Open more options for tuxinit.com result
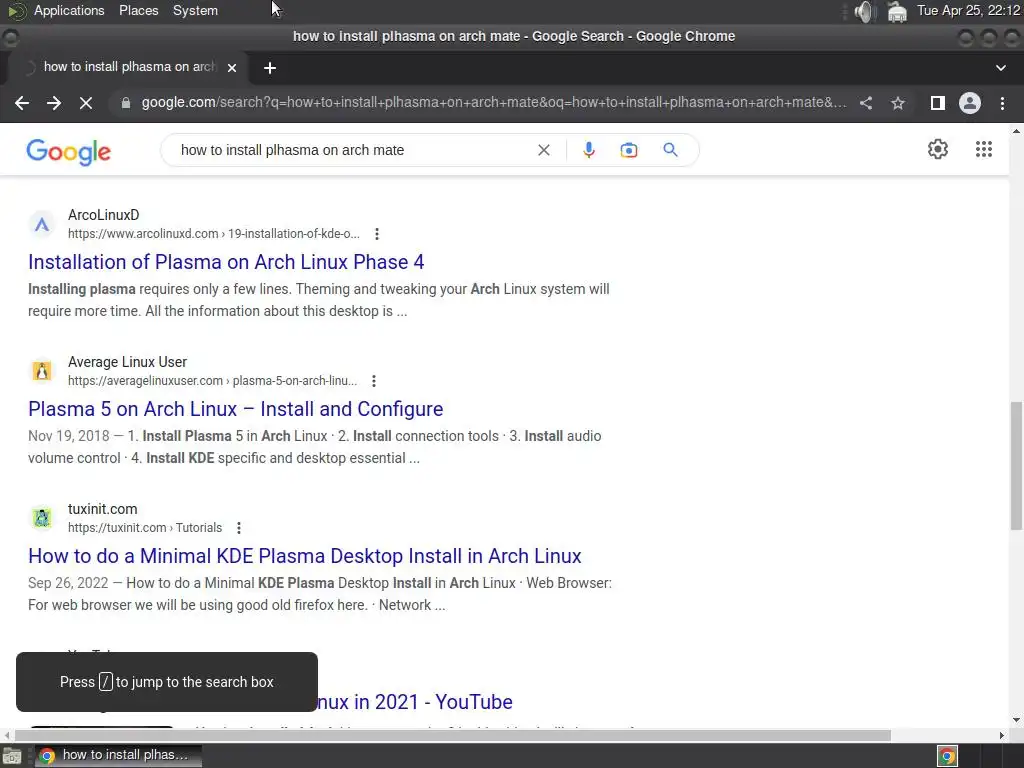The height and width of the screenshot is (768, 1024). tap(239, 528)
